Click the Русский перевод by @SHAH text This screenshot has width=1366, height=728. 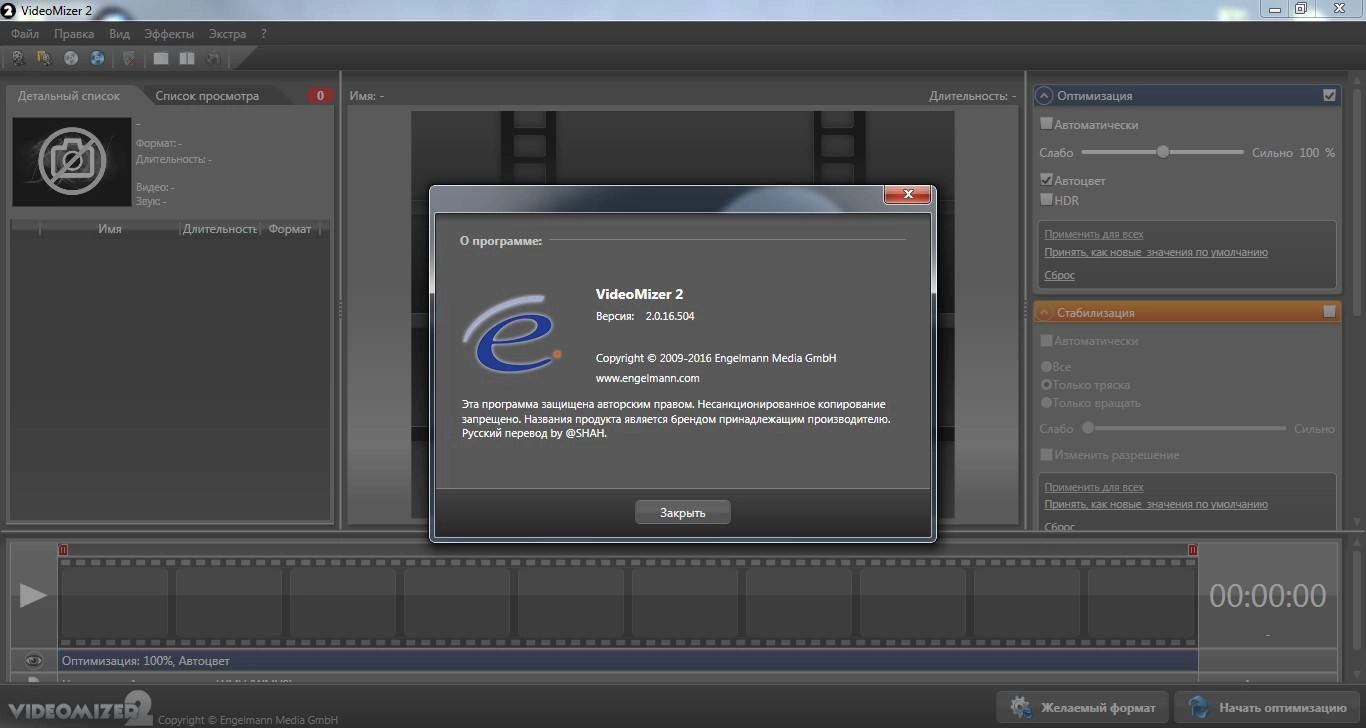tap(534, 434)
